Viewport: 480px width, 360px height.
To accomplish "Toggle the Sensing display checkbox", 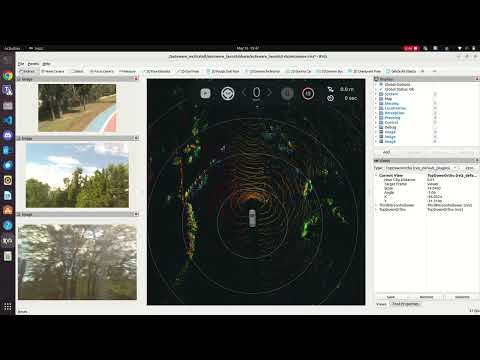I will coord(435,104).
